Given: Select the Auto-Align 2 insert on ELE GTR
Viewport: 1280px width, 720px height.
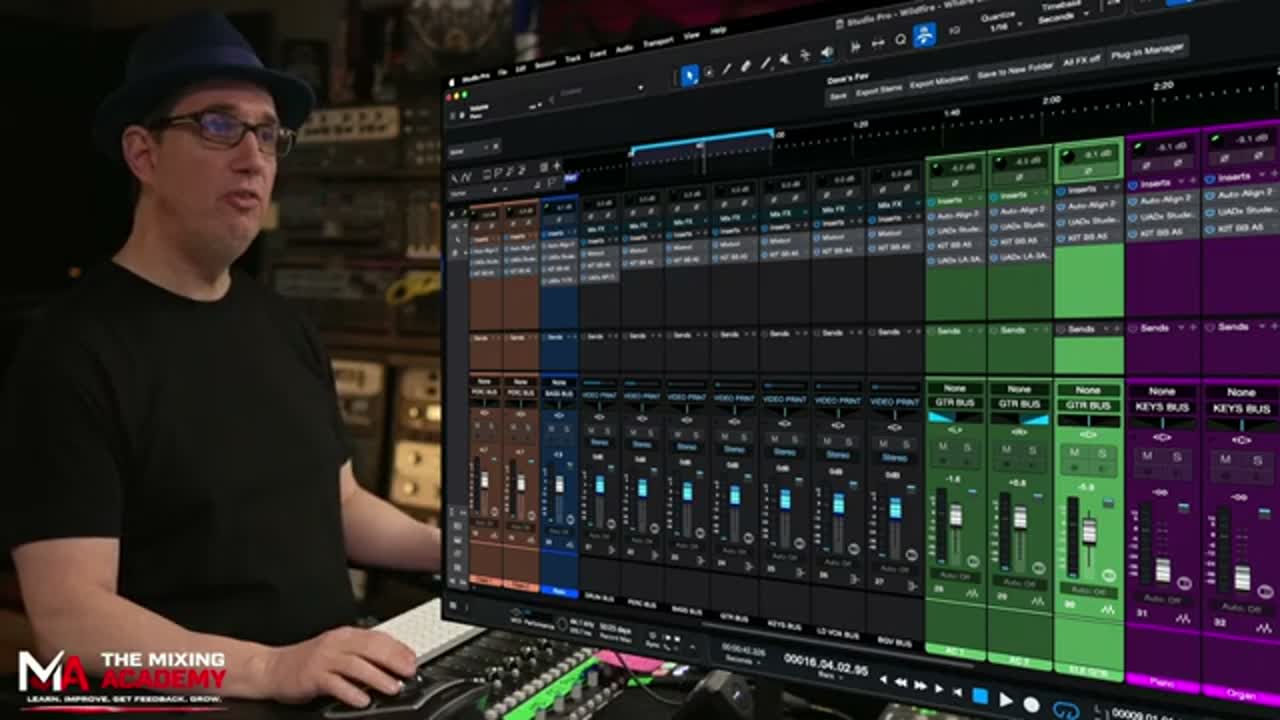Looking at the screenshot, I should pos(1092,205).
